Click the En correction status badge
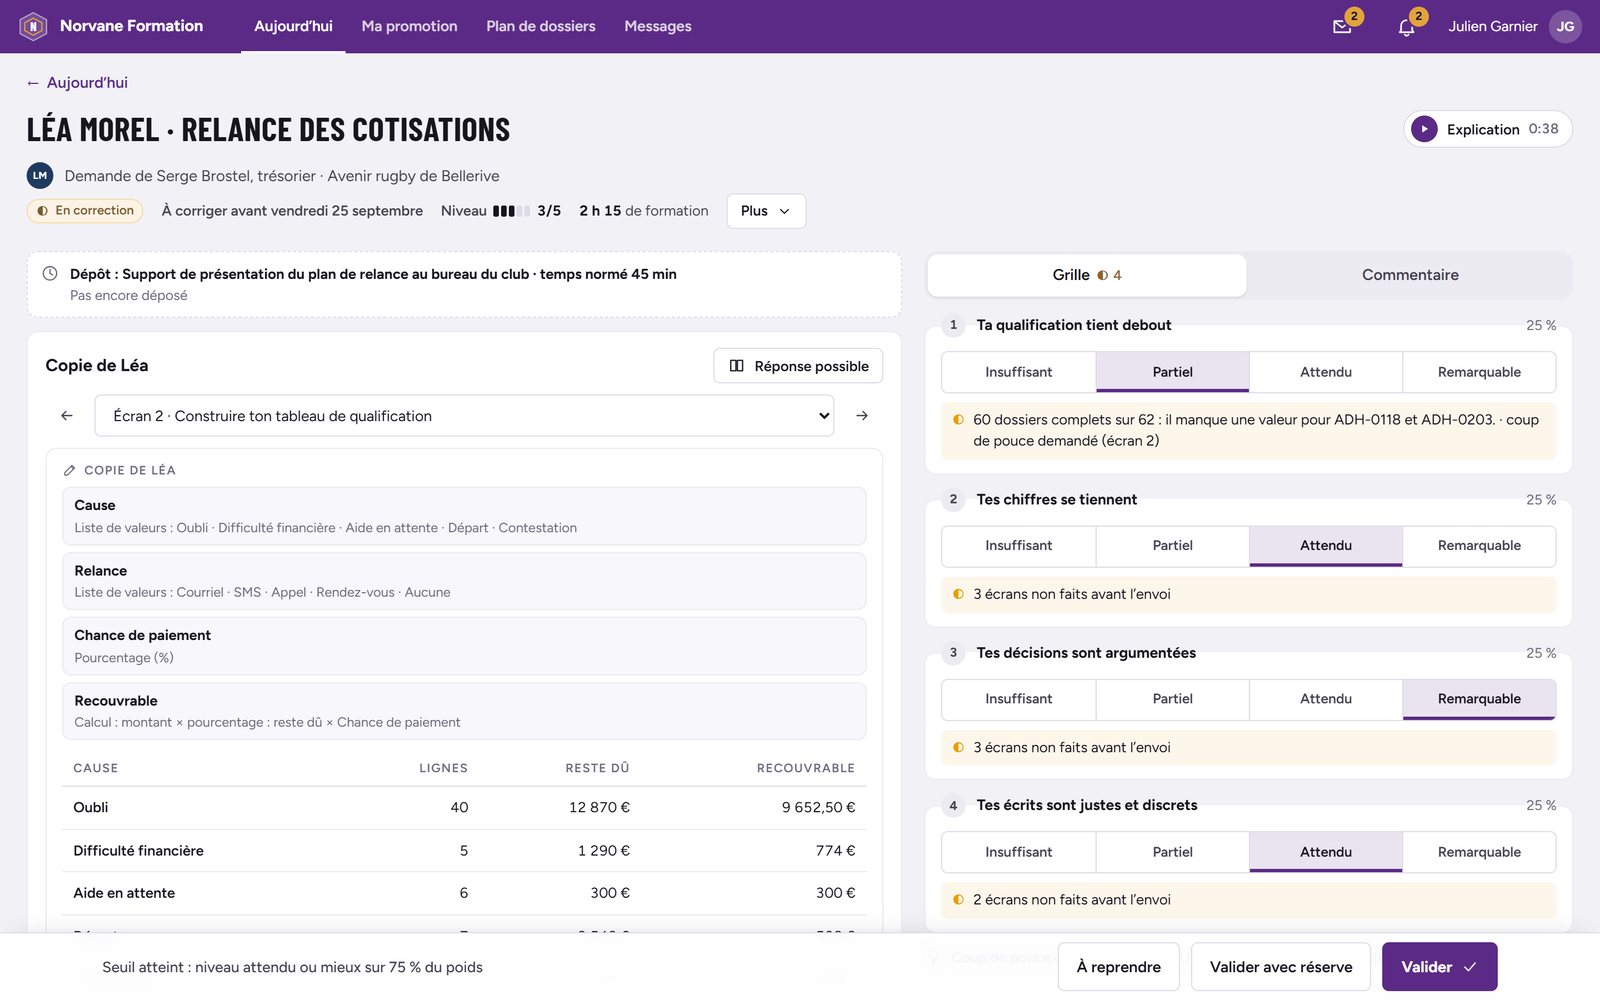Screen dimensions: 1600x1000 click(x=85, y=211)
